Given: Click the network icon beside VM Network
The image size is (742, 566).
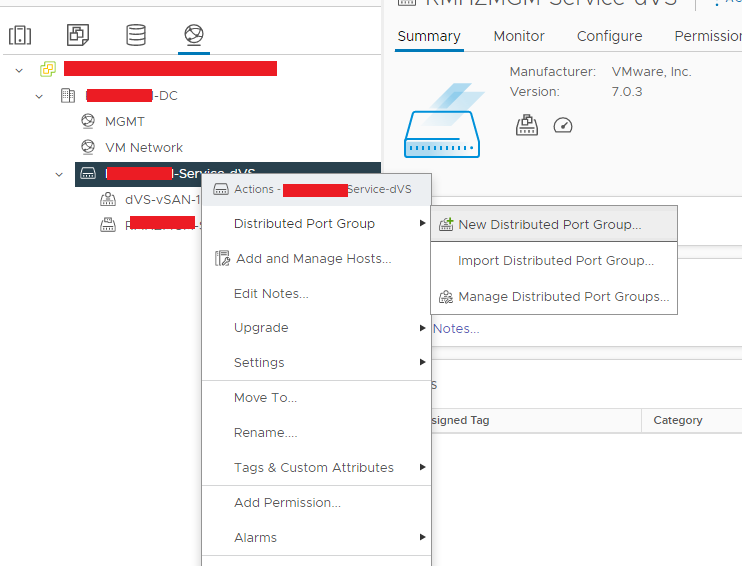Looking at the screenshot, I should (88, 147).
